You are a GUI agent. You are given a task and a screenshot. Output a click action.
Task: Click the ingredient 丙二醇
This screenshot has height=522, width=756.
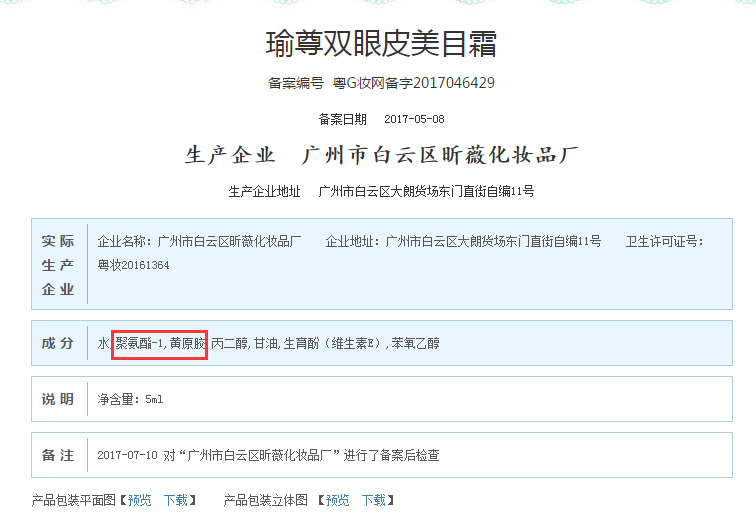[229, 343]
